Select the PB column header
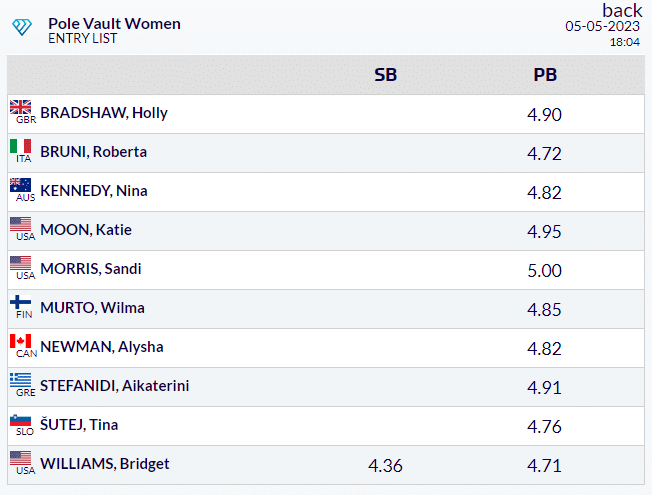The image size is (652, 495). [545, 75]
